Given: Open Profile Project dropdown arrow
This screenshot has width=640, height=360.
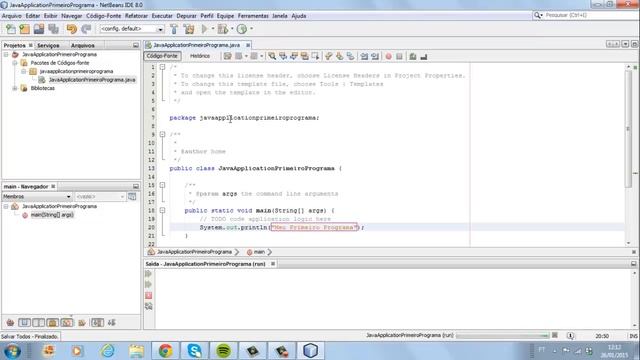Looking at the screenshot, I should click(x=251, y=29).
